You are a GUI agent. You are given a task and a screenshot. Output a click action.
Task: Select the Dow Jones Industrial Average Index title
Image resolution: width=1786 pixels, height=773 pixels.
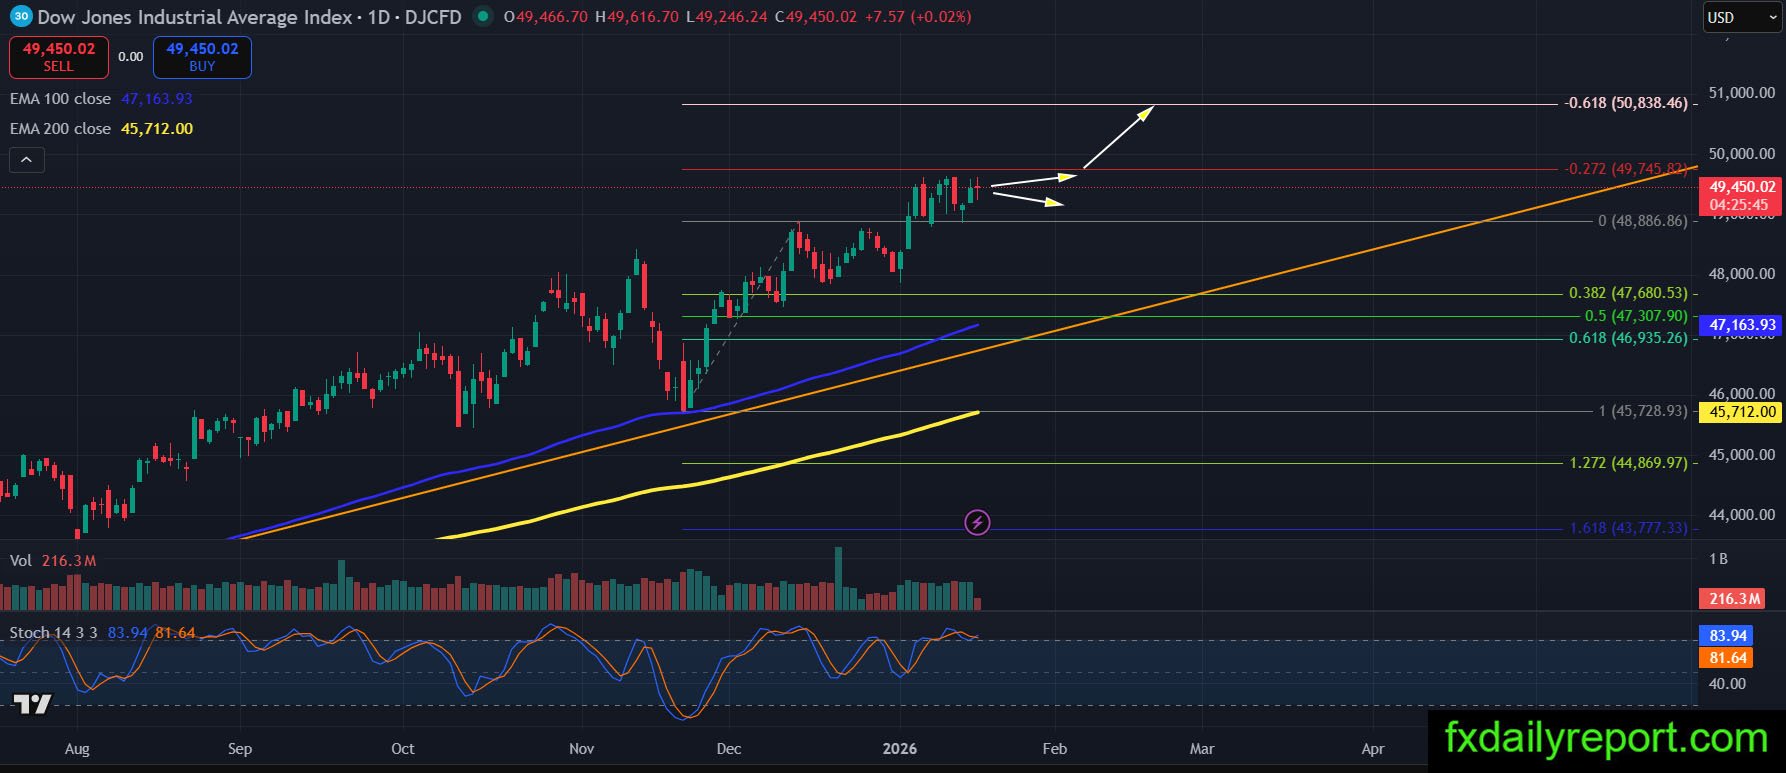click(195, 17)
